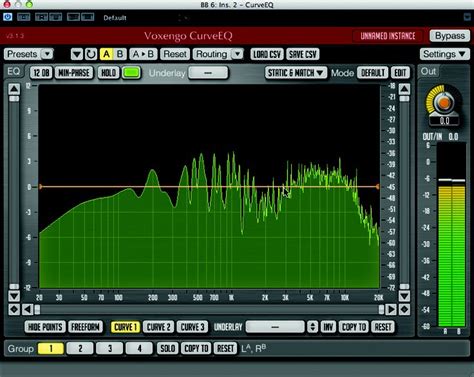This screenshot has width=474, height=377.
Task: Click the first host toolbar icon after power
Action: tap(23, 17)
